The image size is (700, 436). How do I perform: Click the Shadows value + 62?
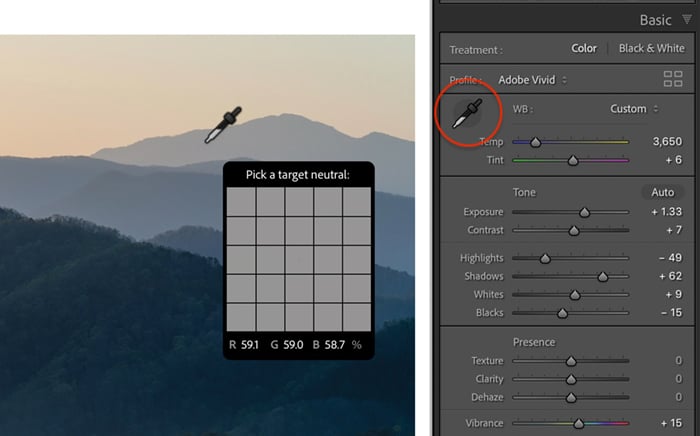click(671, 276)
